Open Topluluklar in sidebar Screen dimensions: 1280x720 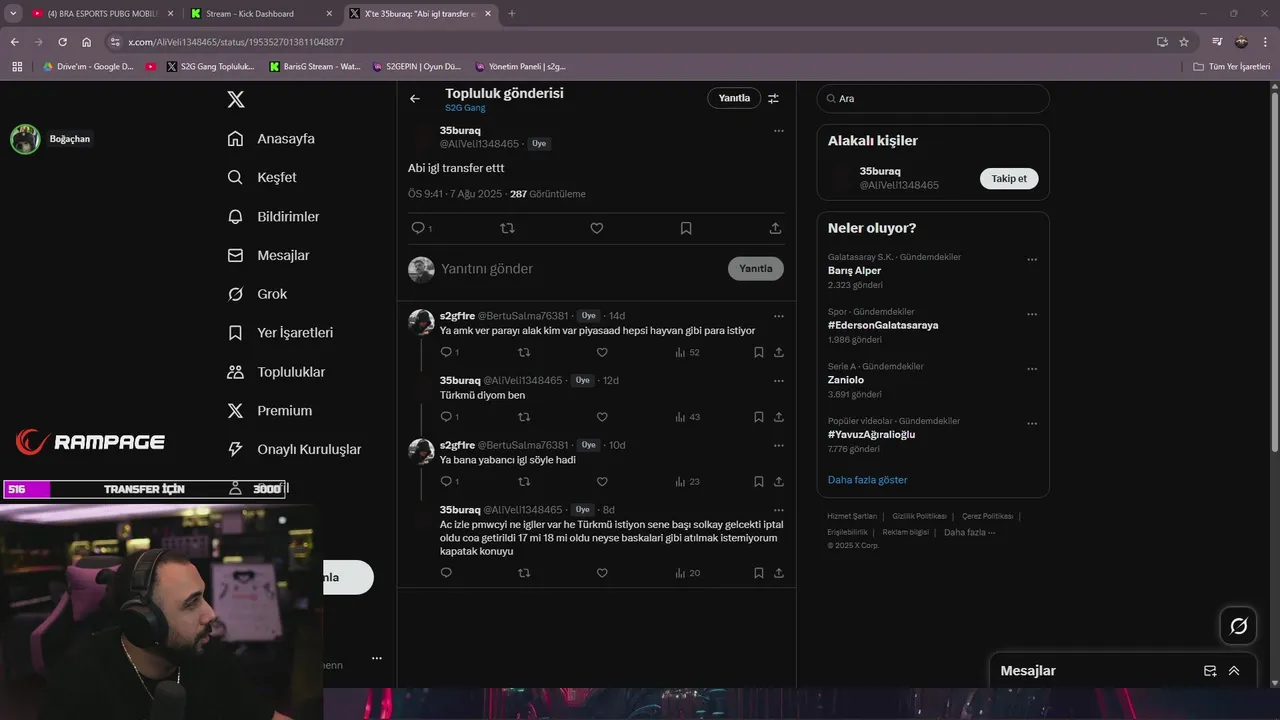point(276,372)
